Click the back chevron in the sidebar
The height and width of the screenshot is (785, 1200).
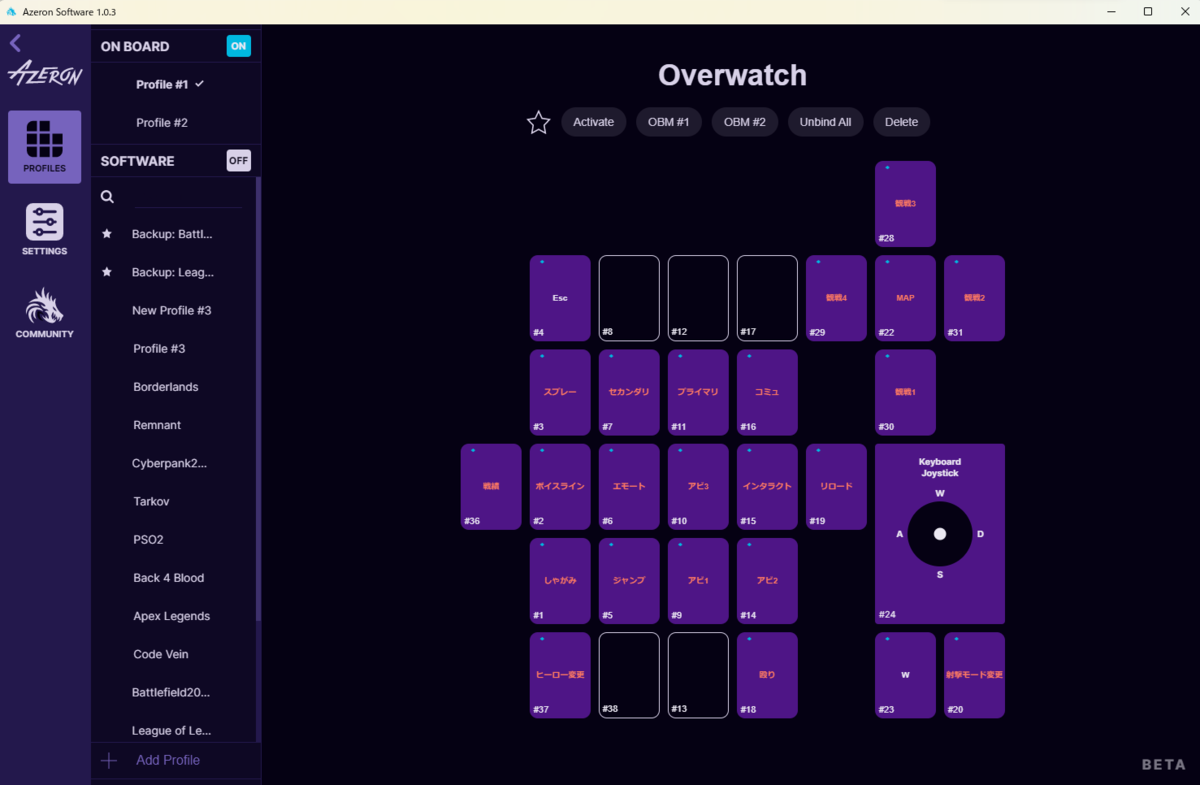tap(15, 43)
